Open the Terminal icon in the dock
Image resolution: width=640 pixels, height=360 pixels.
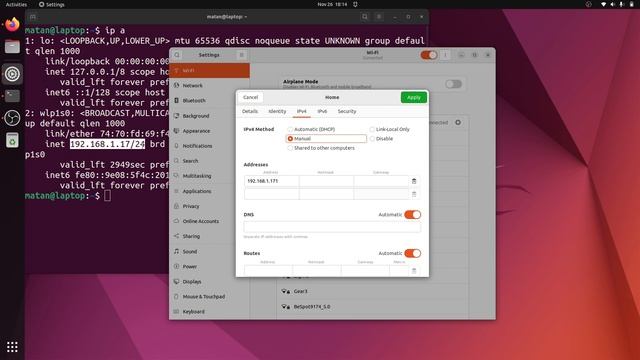pos(12,96)
